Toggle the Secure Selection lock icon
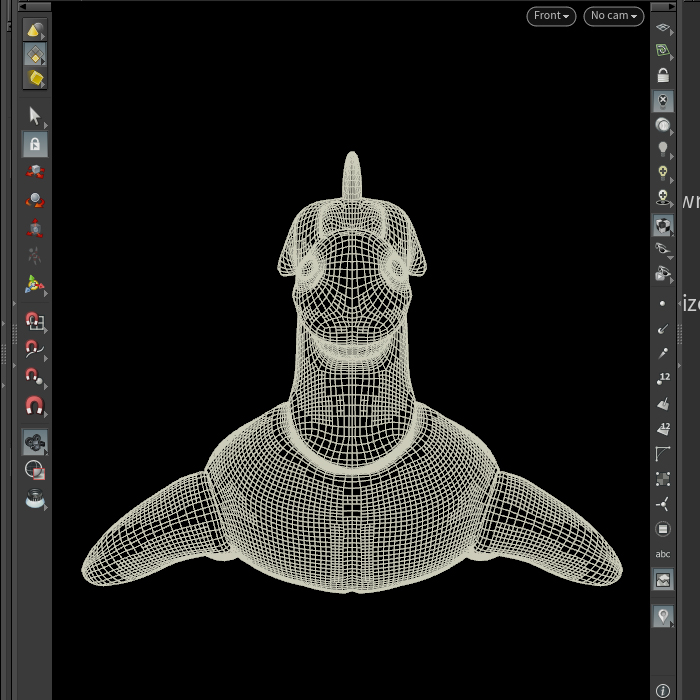 coord(35,144)
